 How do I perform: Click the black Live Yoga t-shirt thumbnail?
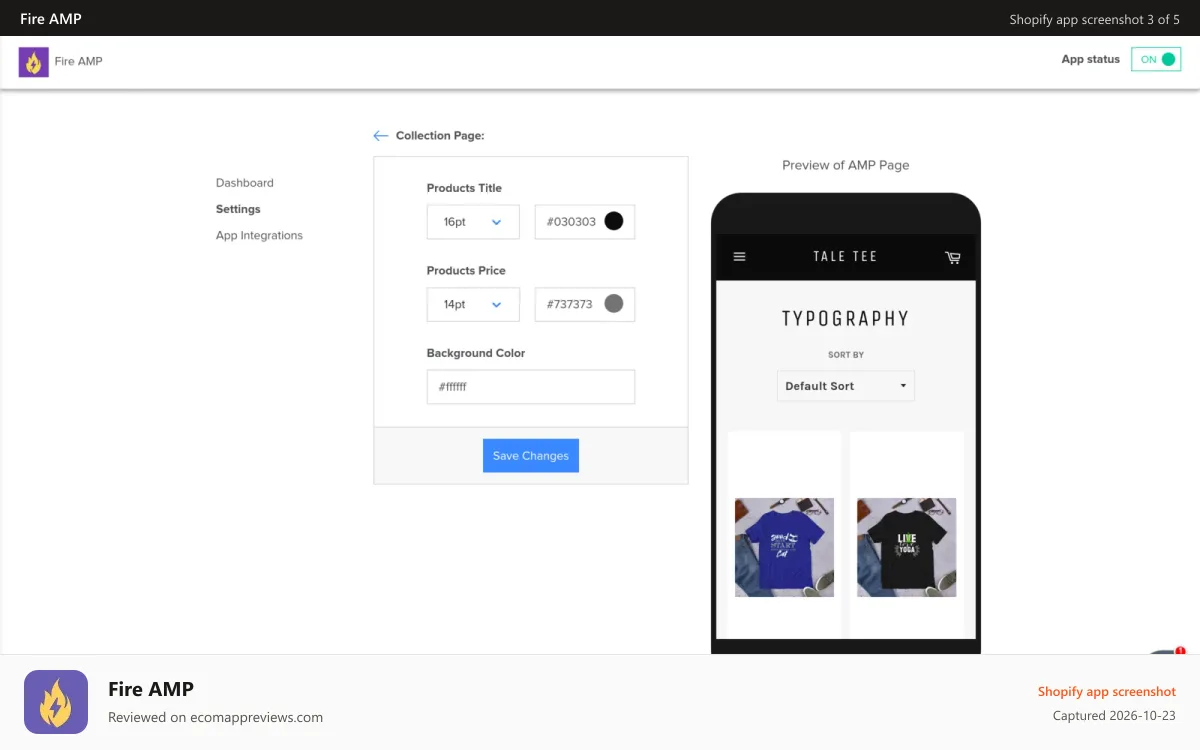[907, 548]
